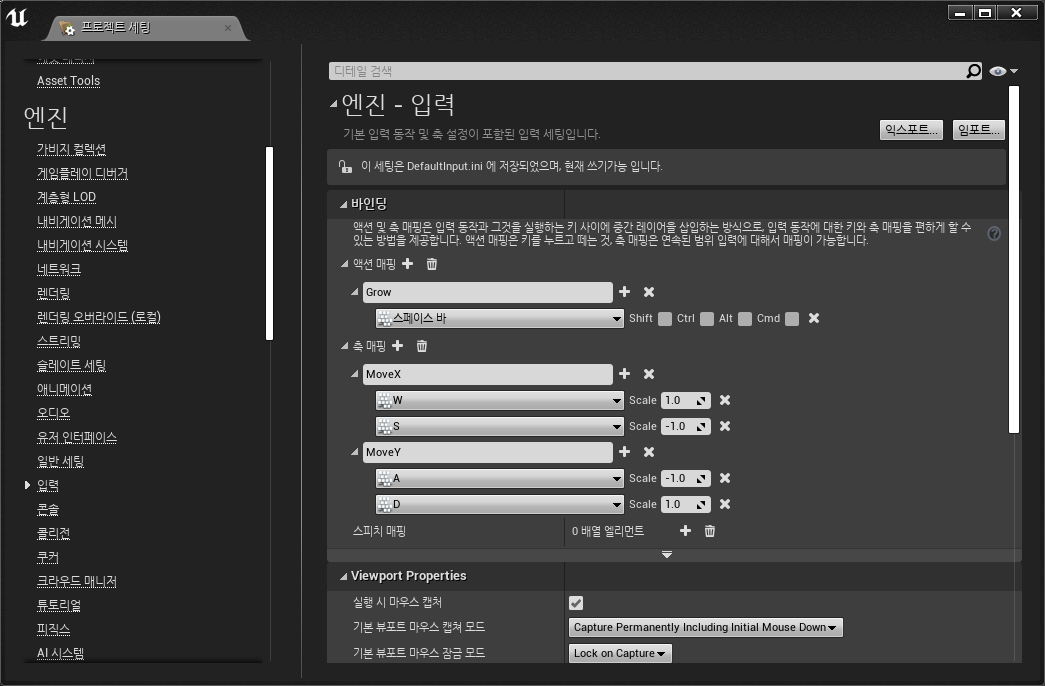Open the help tooltip question mark icon

pos(994,233)
